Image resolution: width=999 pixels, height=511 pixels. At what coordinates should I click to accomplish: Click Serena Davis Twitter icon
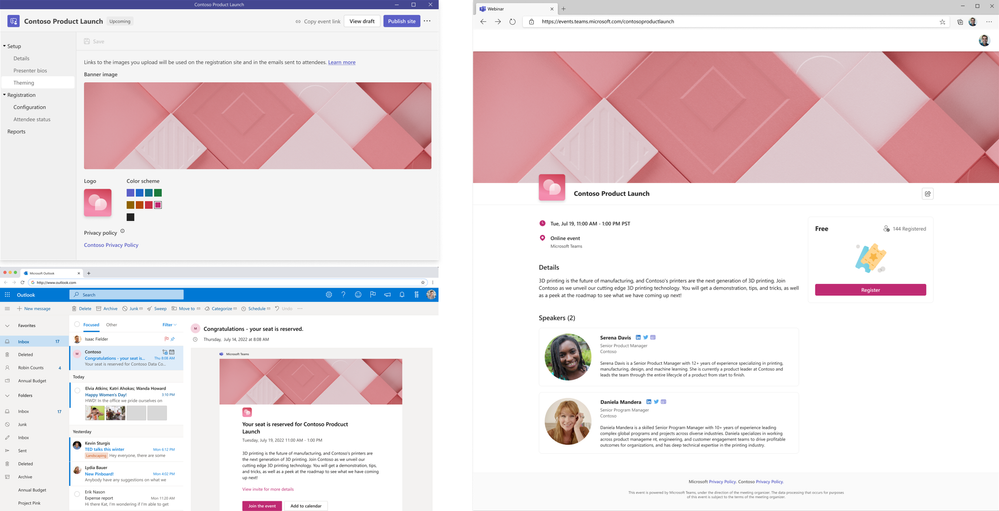(x=645, y=338)
